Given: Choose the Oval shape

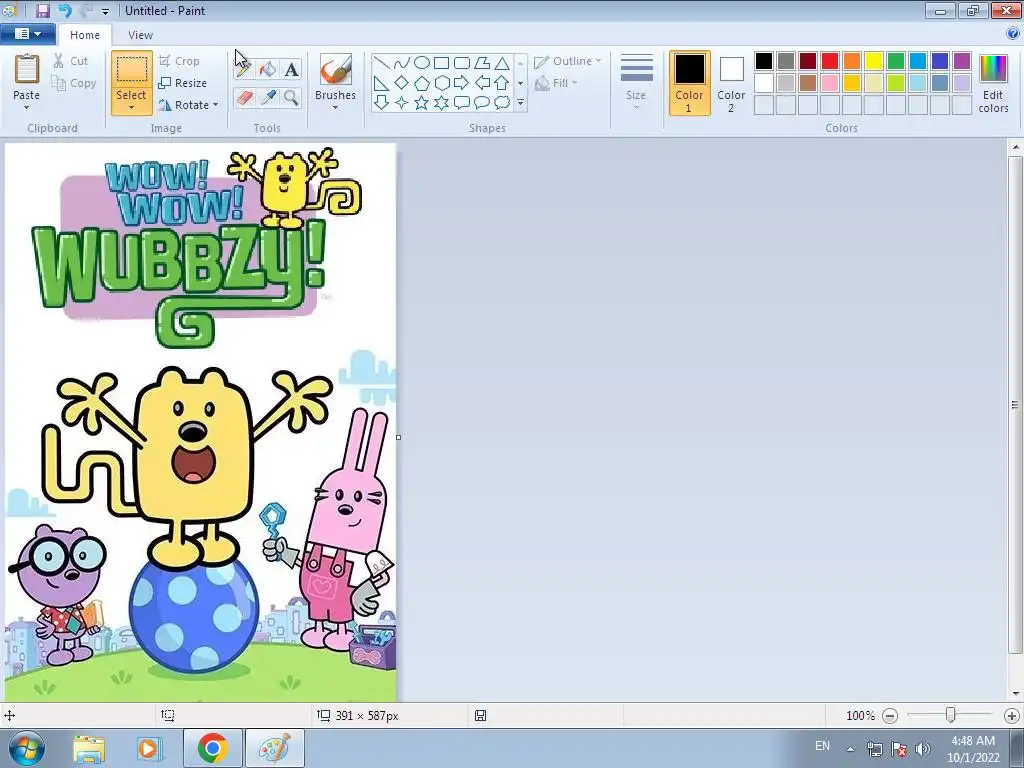Looking at the screenshot, I should coord(422,63).
